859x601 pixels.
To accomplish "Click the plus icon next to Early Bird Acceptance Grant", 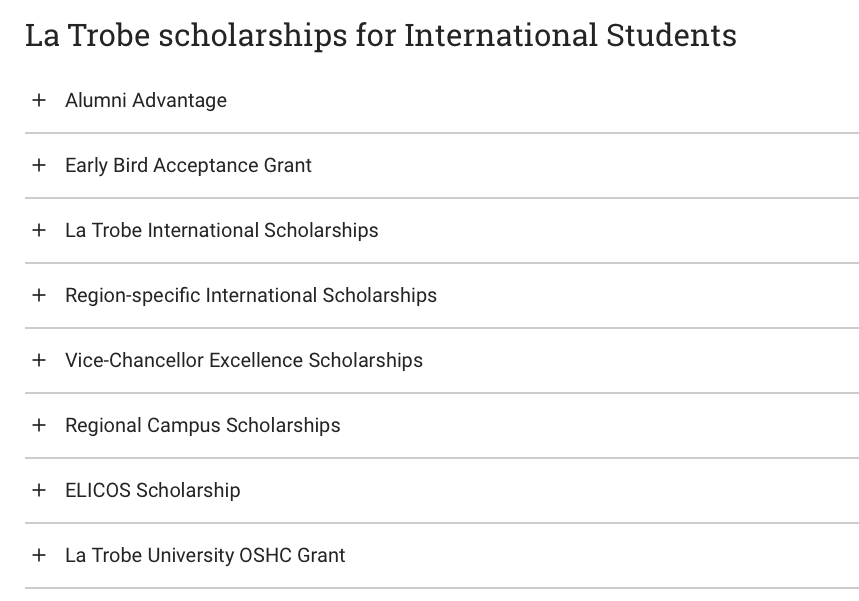I will [x=39, y=165].
